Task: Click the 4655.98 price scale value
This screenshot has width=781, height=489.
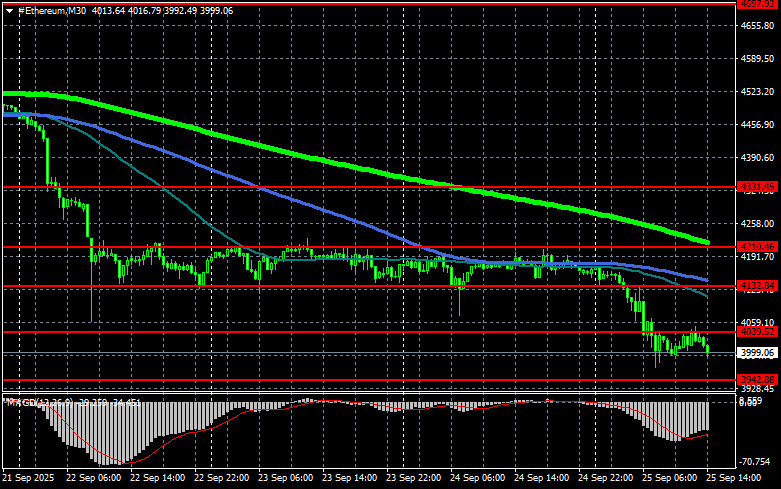Action: [757, 26]
